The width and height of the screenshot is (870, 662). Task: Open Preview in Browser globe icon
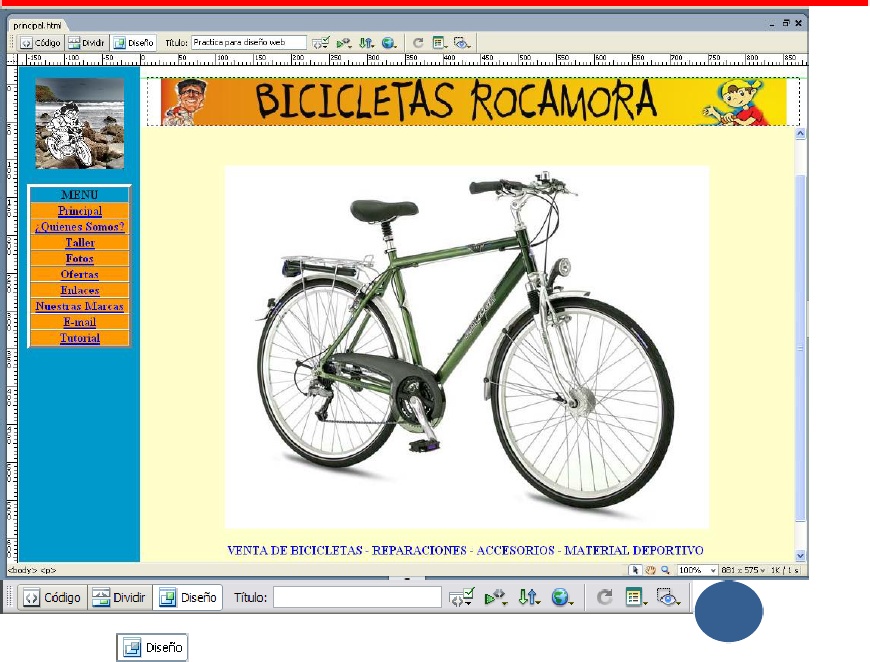click(388, 40)
